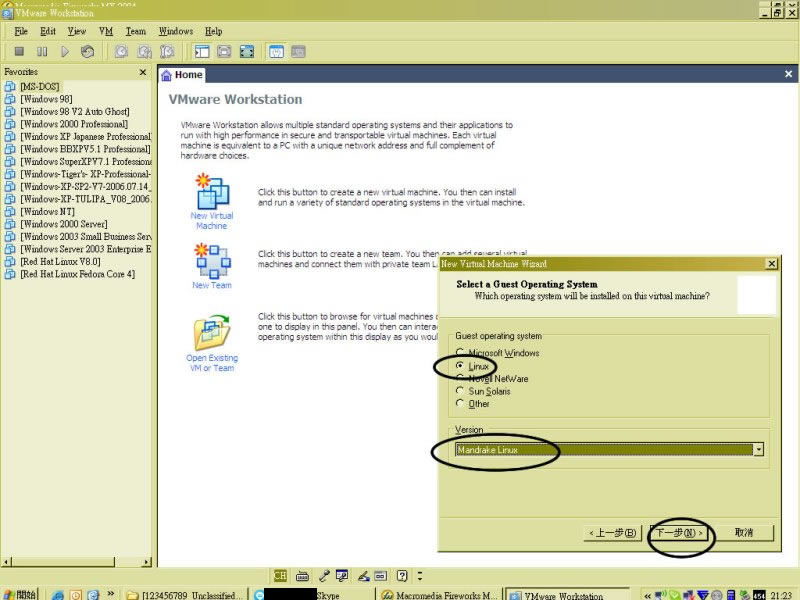This screenshot has height=600, width=800.
Task: Open the Version dropdown showing Mandrake Linux
Action: (x=609, y=449)
